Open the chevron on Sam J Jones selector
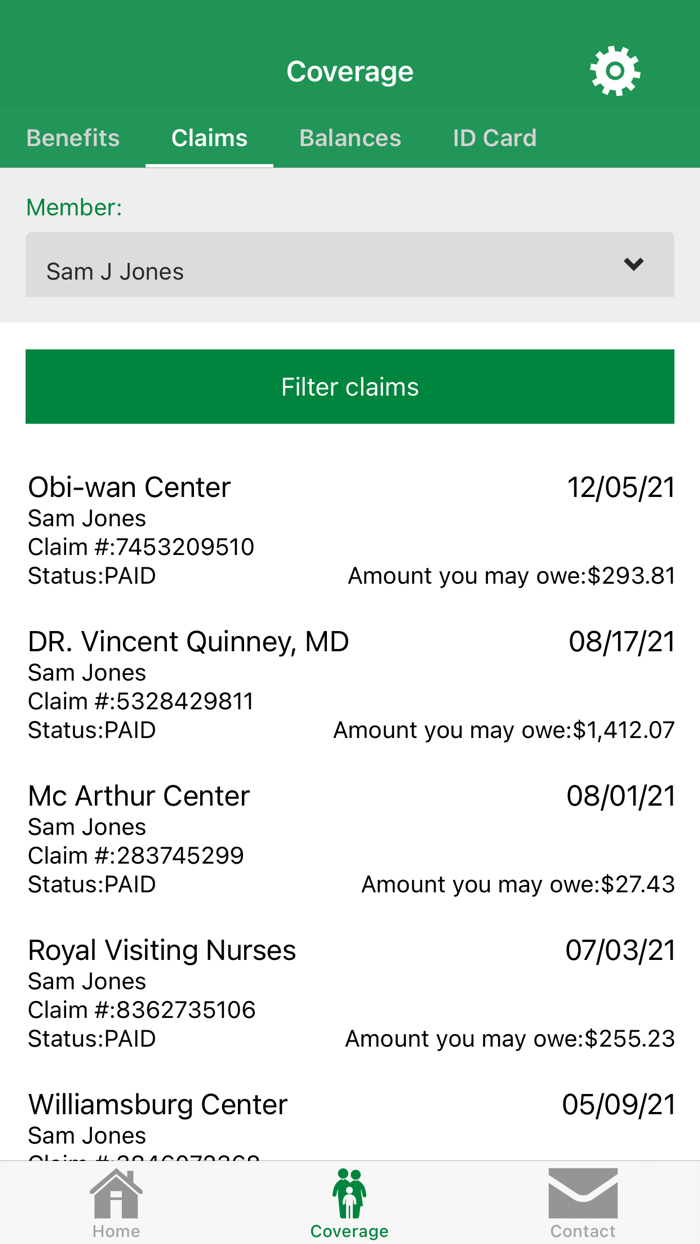The width and height of the screenshot is (700, 1244). (633, 264)
